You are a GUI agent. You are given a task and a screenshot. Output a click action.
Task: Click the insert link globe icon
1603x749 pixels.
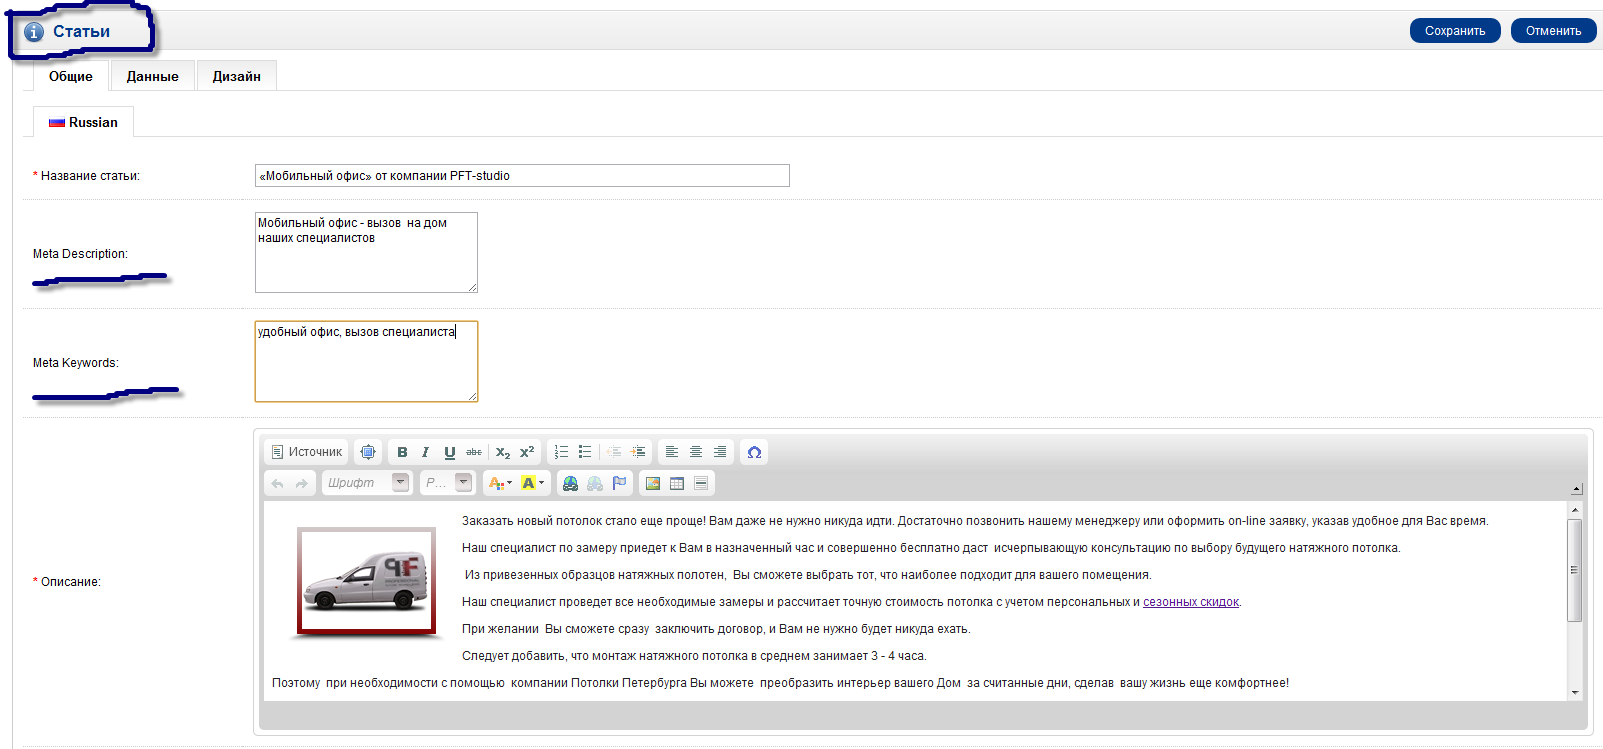pos(570,483)
